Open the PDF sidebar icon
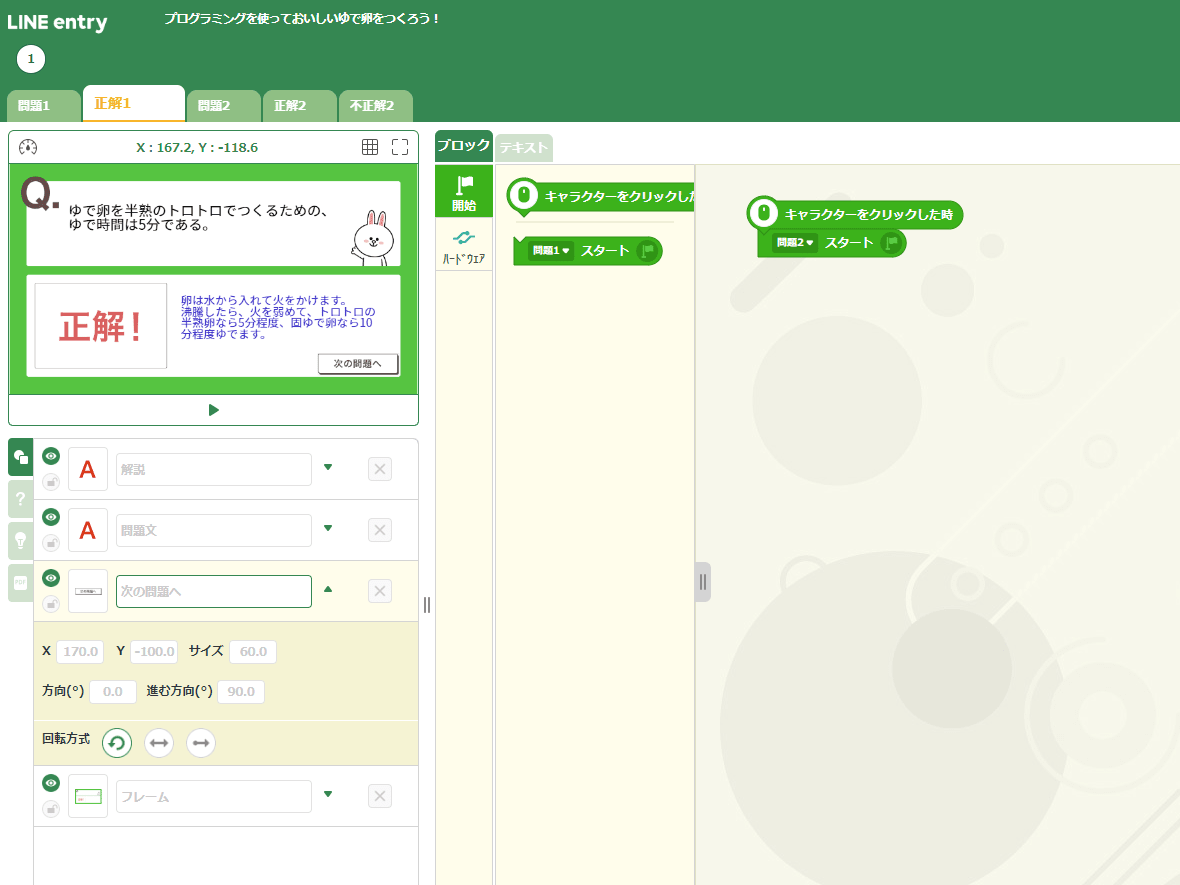 pyautogui.click(x=20, y=582)
